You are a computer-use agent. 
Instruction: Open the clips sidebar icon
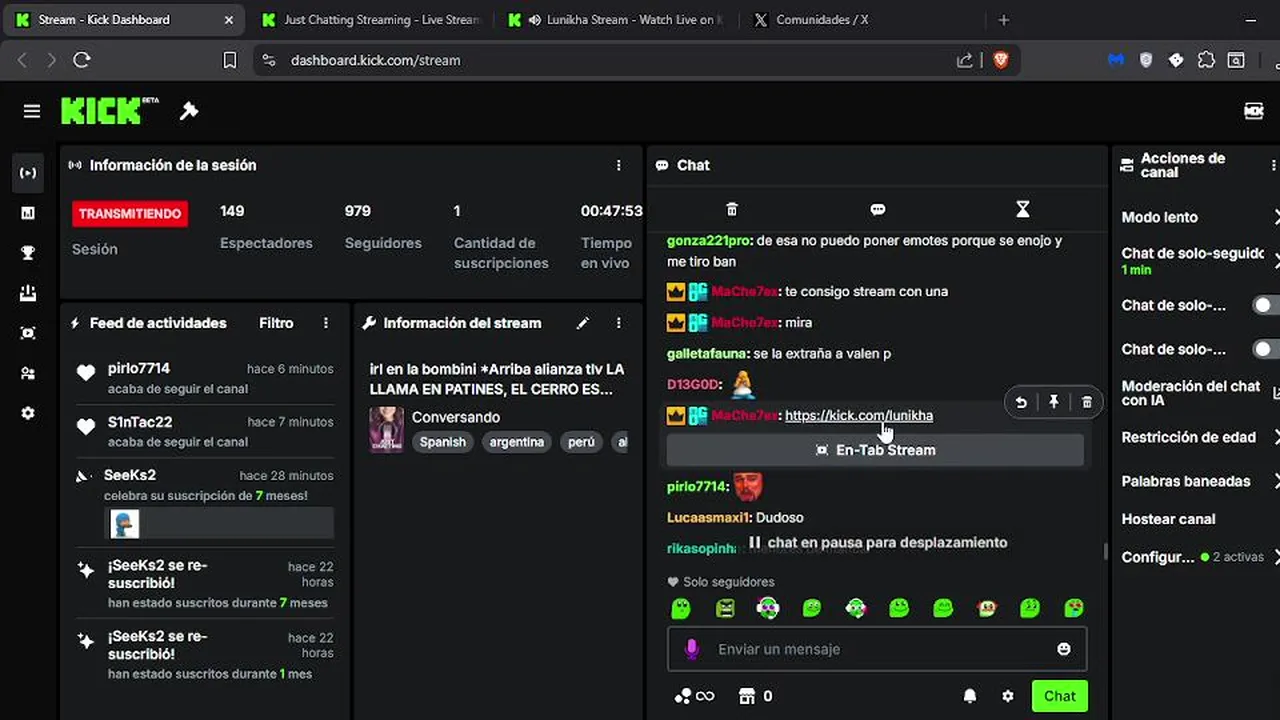click(28, 333)
